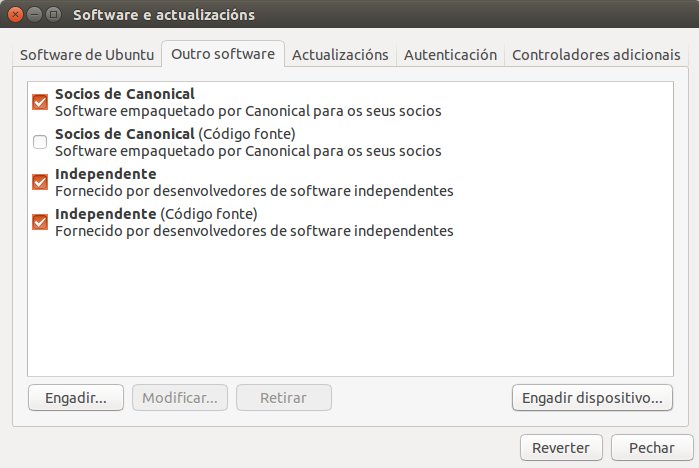The image size is (699, 468).
Task: Click the Engadir... button
Action: click(76, 398)
